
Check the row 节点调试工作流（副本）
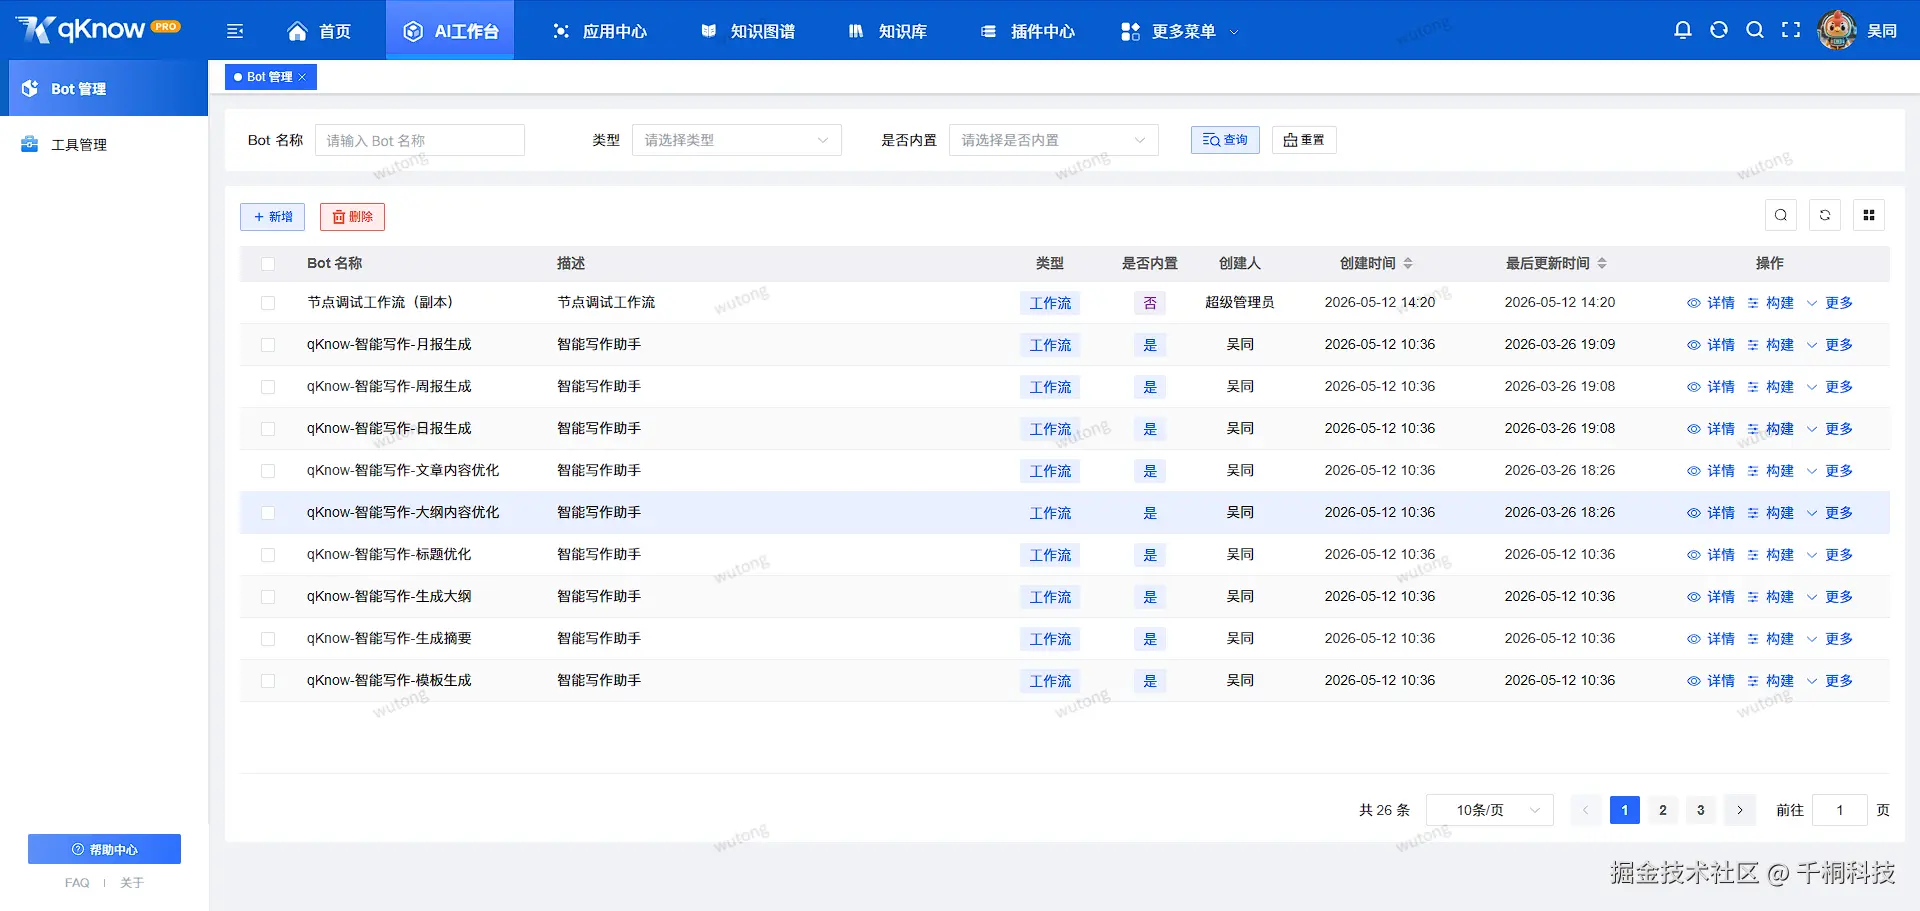[268, 303]
